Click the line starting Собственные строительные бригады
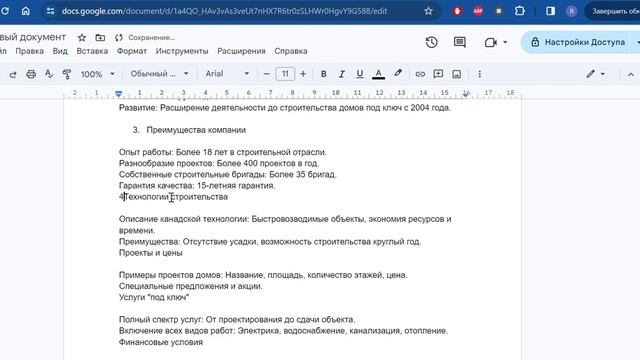640x360 pixels. pyautogui.click(x=227, y=175)
